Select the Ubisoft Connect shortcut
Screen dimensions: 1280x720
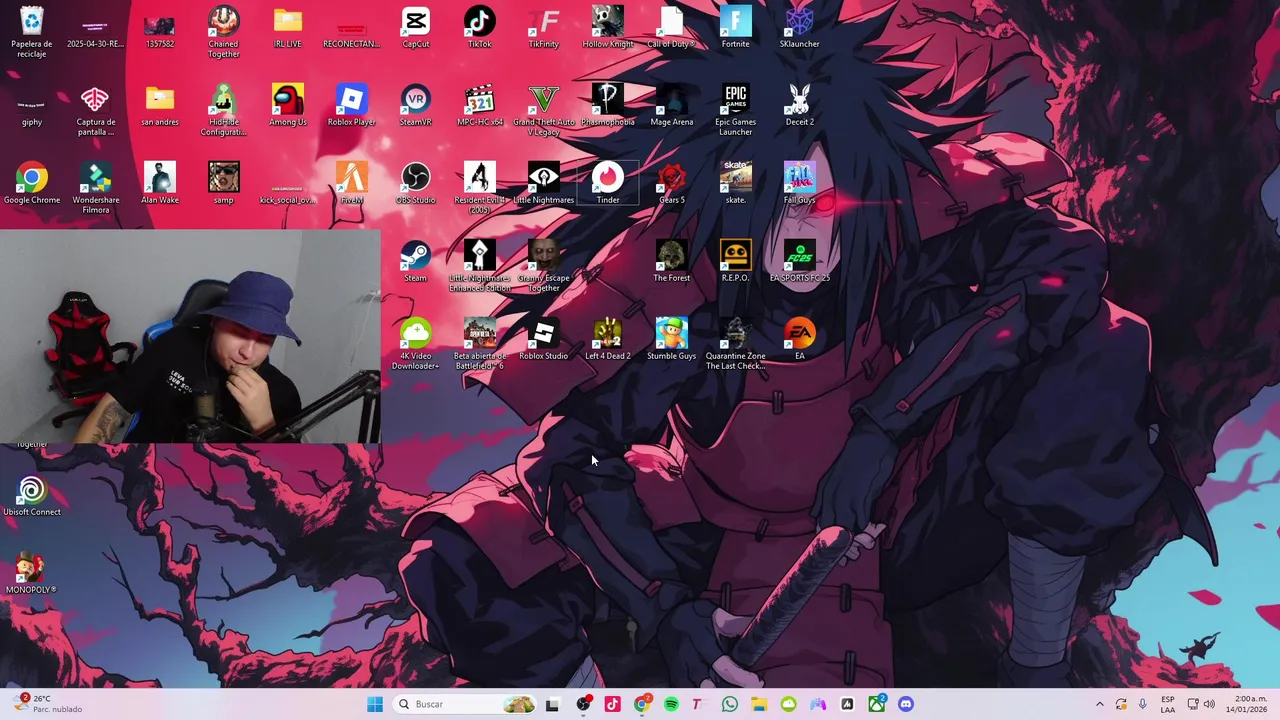pos(32,496)
